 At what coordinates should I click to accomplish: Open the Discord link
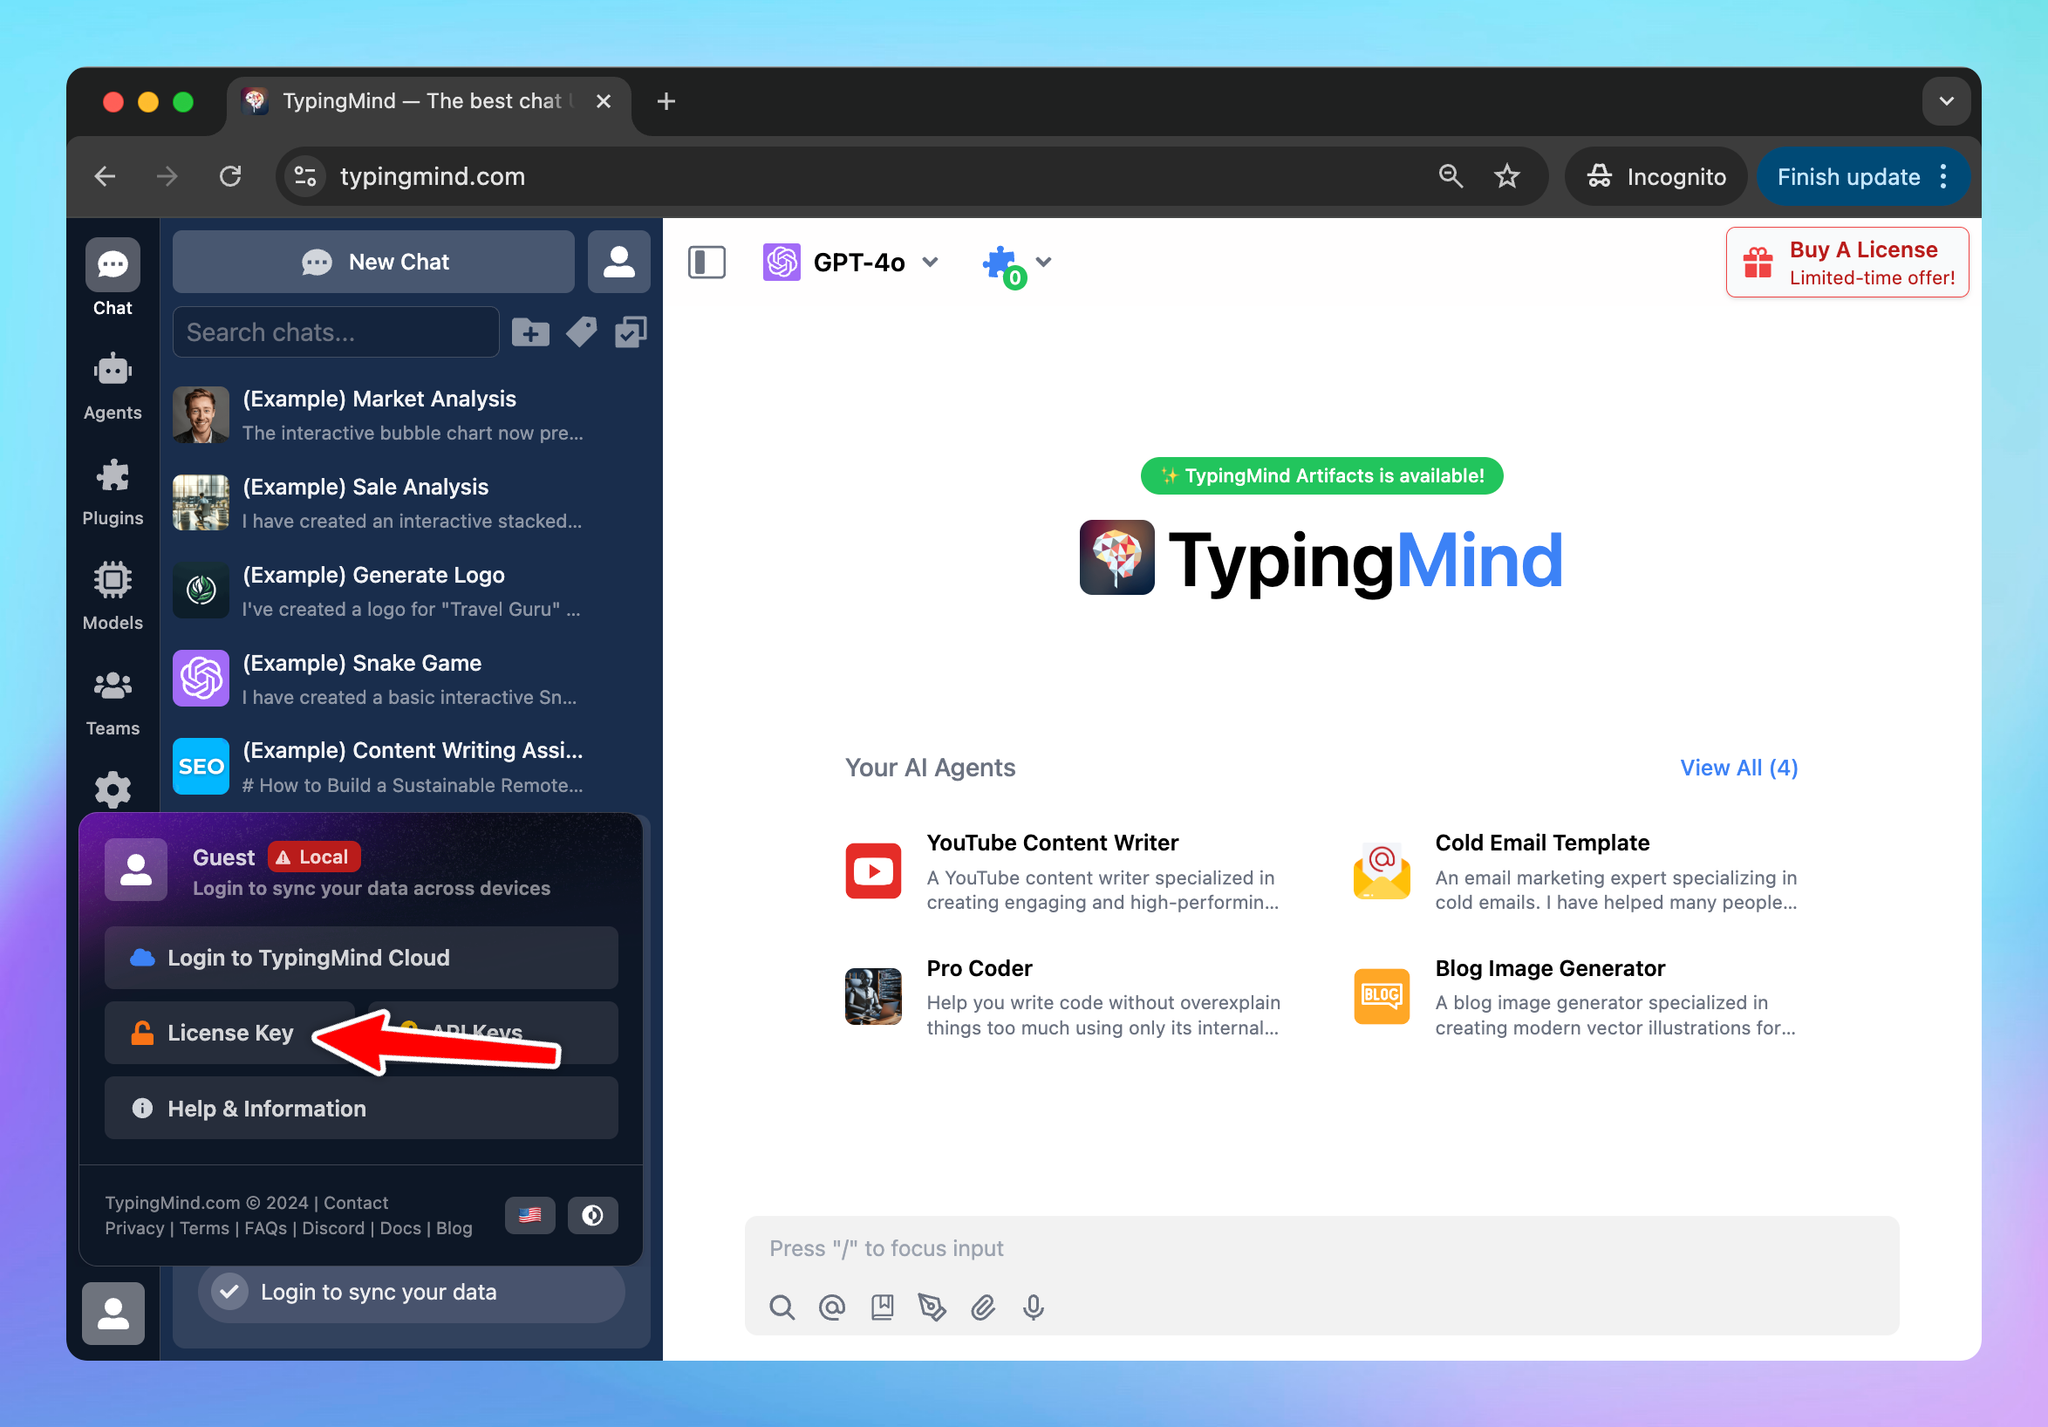[334, 1228]
